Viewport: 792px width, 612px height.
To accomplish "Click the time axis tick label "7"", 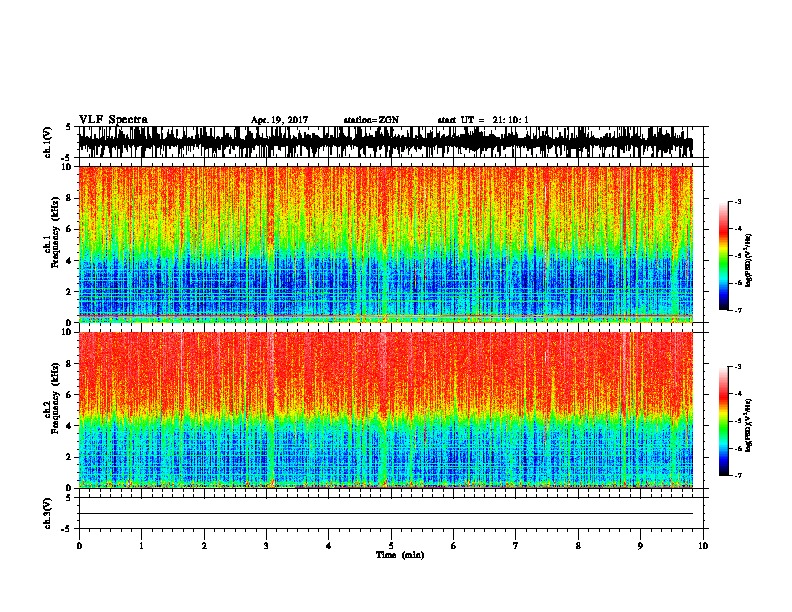I will tap(516, 546).
